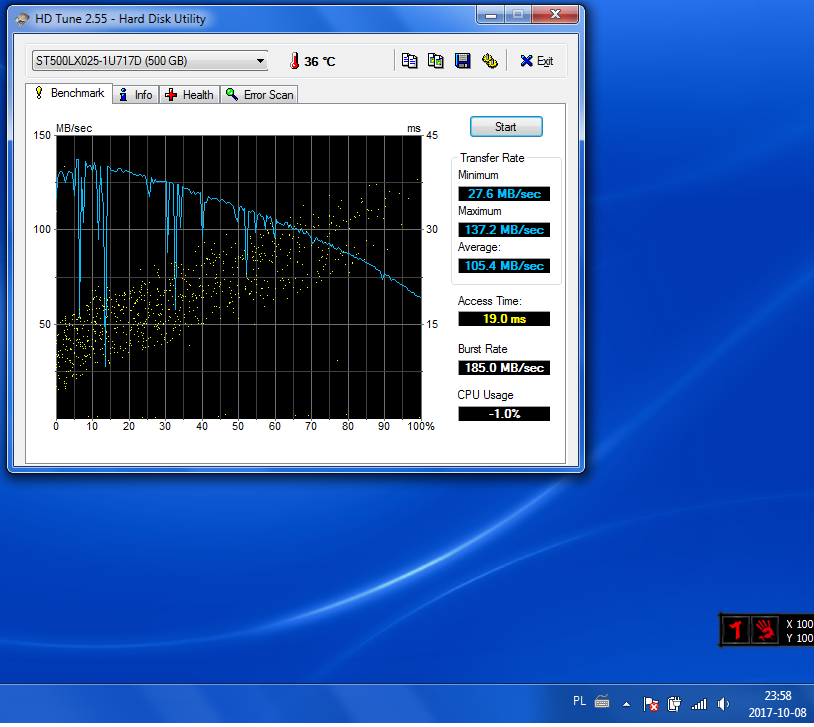Viewport: 814px width, 727px height.
Task: Click the HD Tune 2.55 window title text
Action: tap(120, 19)
